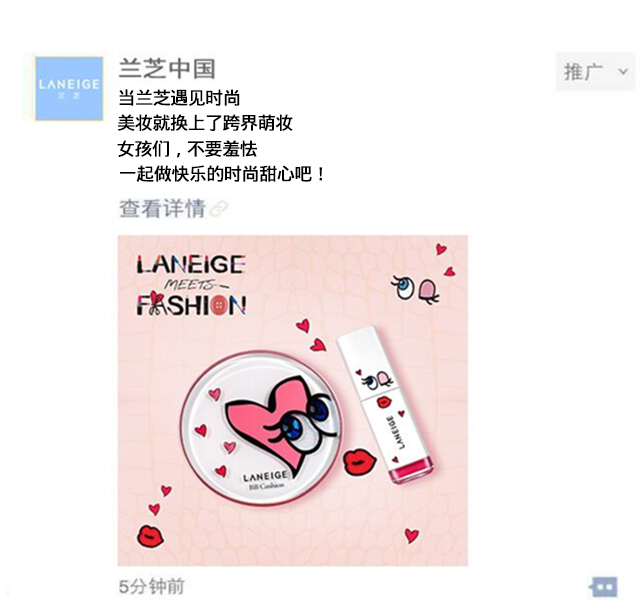
Task: Click the LANEIGE MEETS FASHION title in the ad
Action: click(191, 285)
